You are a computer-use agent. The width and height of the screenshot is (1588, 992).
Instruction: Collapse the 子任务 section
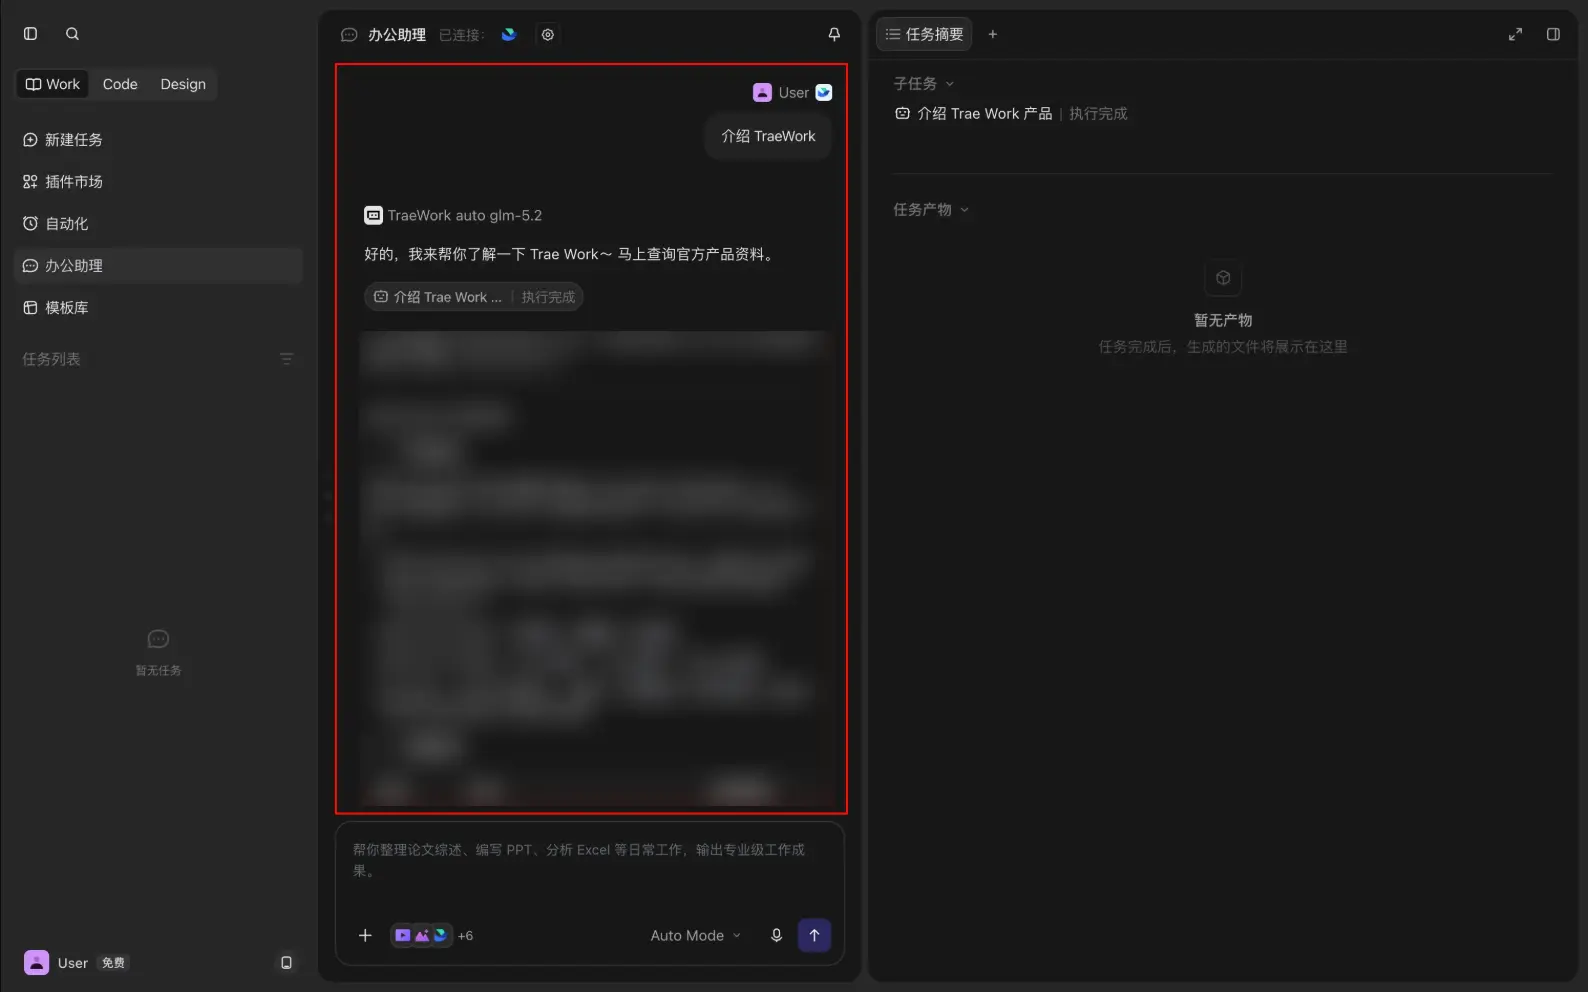tap(924, 84)
